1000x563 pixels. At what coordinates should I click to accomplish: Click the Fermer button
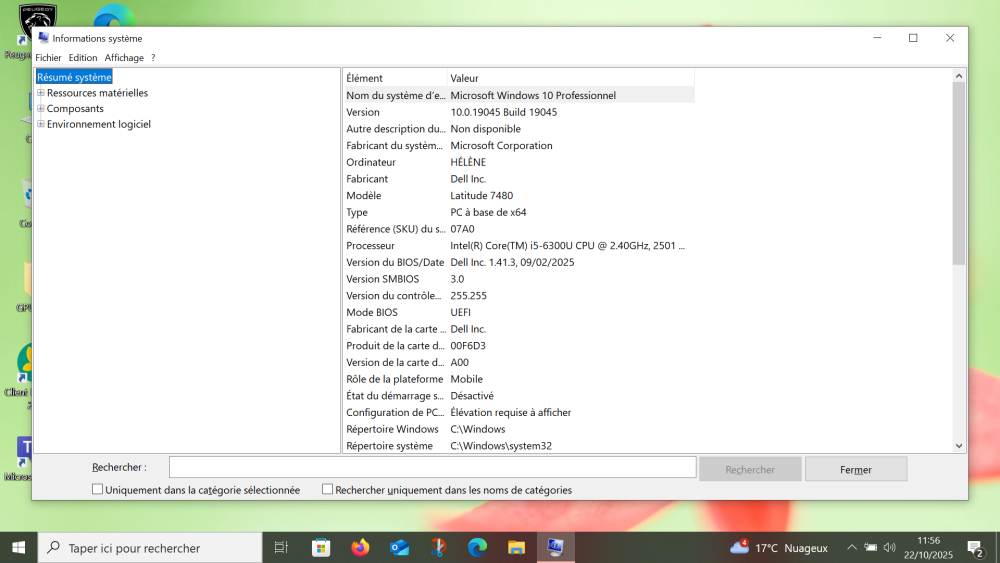(x=855, y=469)
